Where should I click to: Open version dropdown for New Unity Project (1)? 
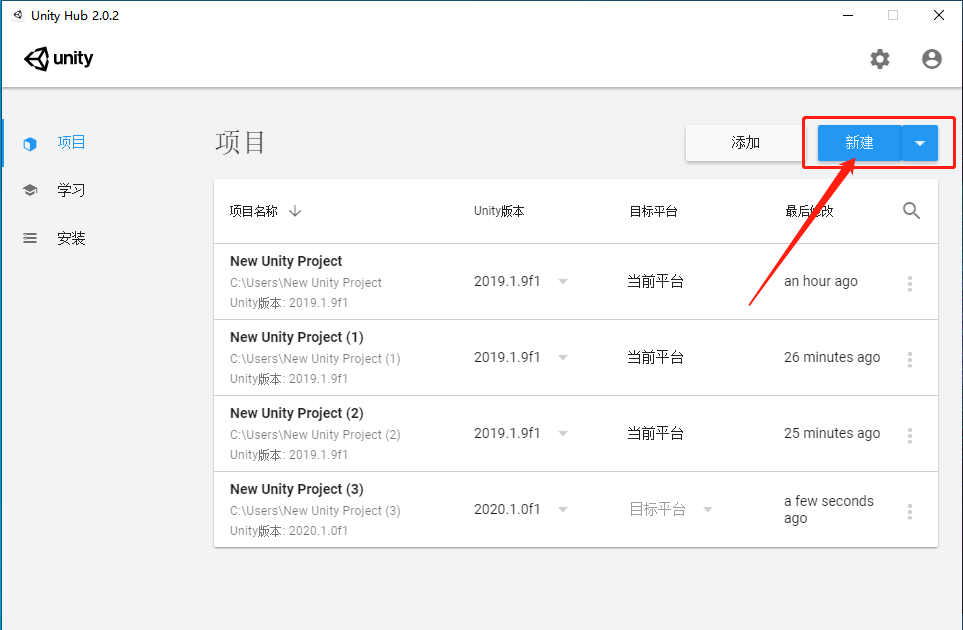(563, 357)
